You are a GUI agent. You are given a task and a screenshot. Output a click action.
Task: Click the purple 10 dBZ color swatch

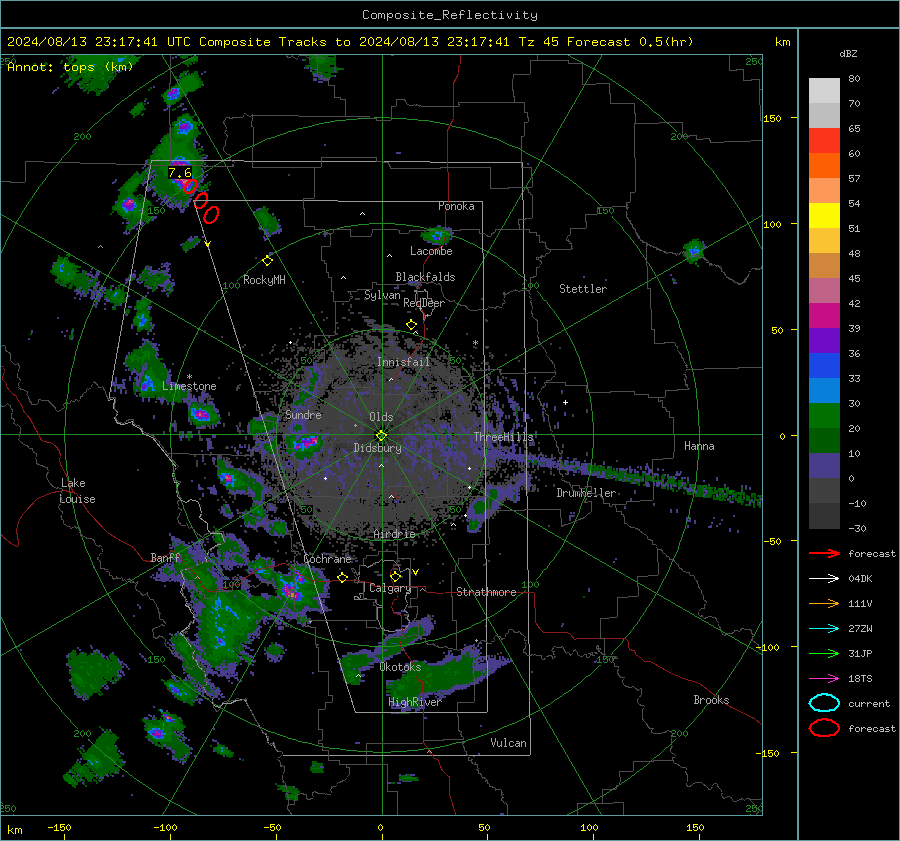[824, 465]
